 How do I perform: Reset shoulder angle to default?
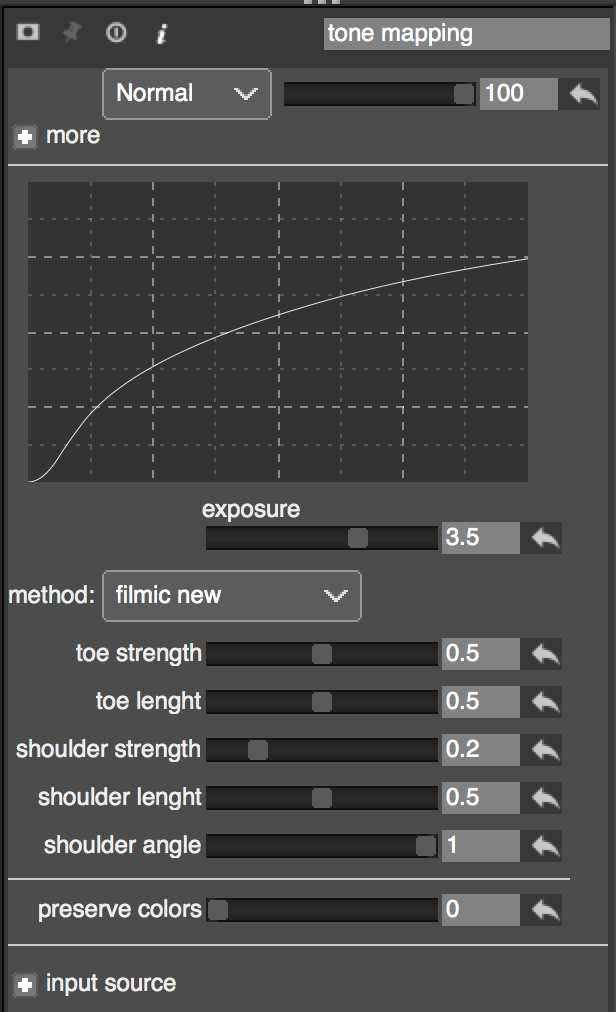coord(545,846)
